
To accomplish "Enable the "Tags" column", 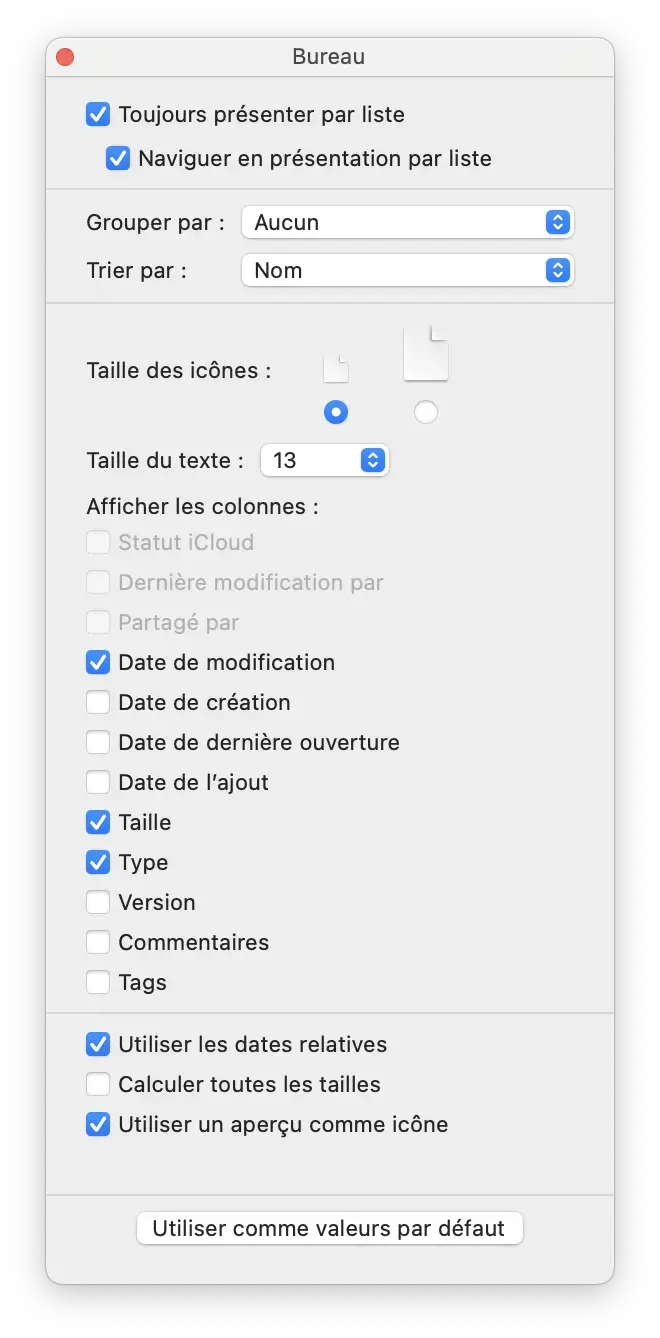I will (x=98, y=982).
